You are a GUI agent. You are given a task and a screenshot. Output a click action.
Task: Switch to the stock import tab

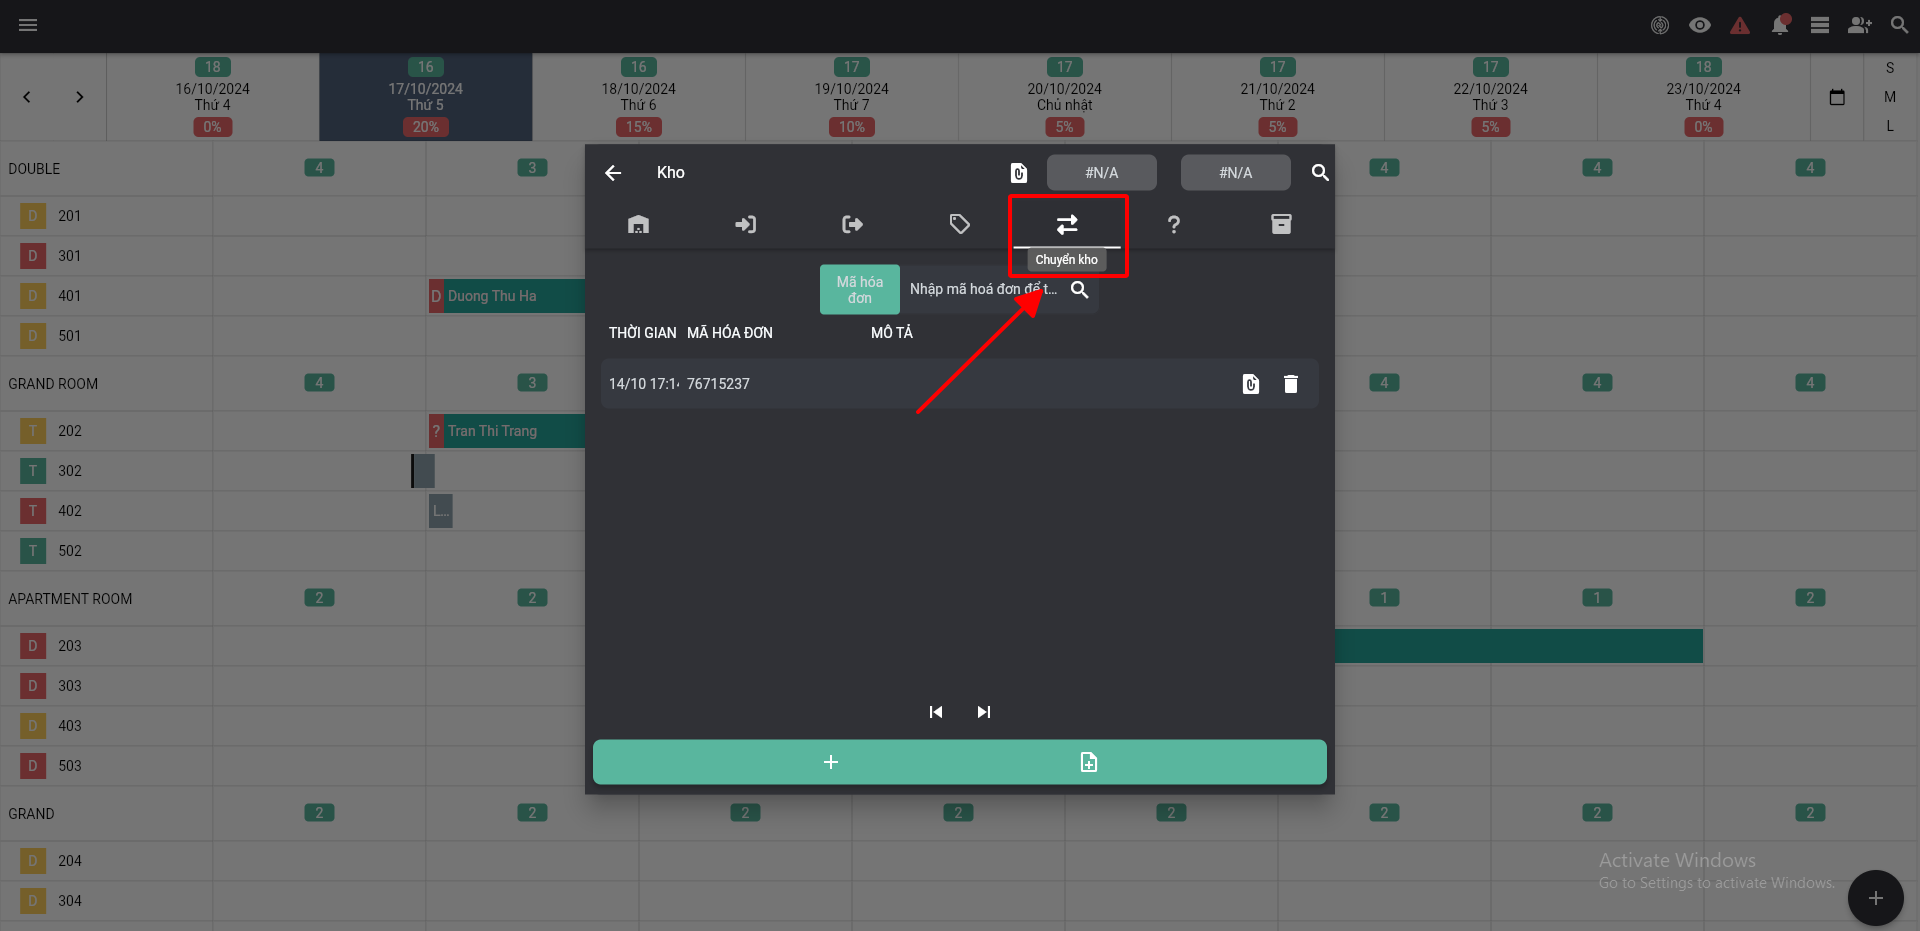coord(745,224)
